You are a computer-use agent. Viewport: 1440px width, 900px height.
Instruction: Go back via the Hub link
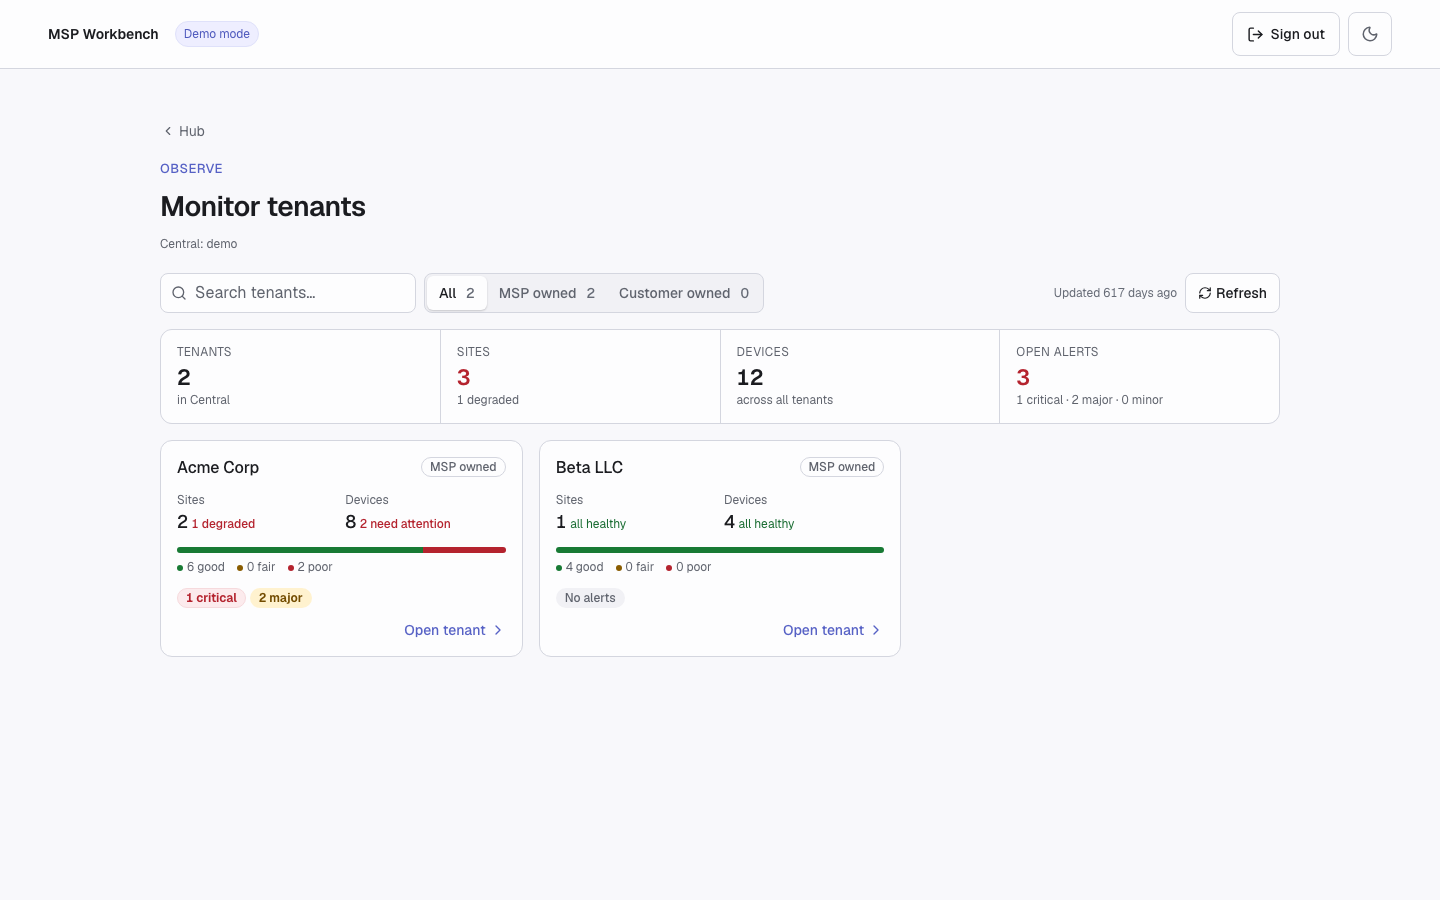(184, 131)
